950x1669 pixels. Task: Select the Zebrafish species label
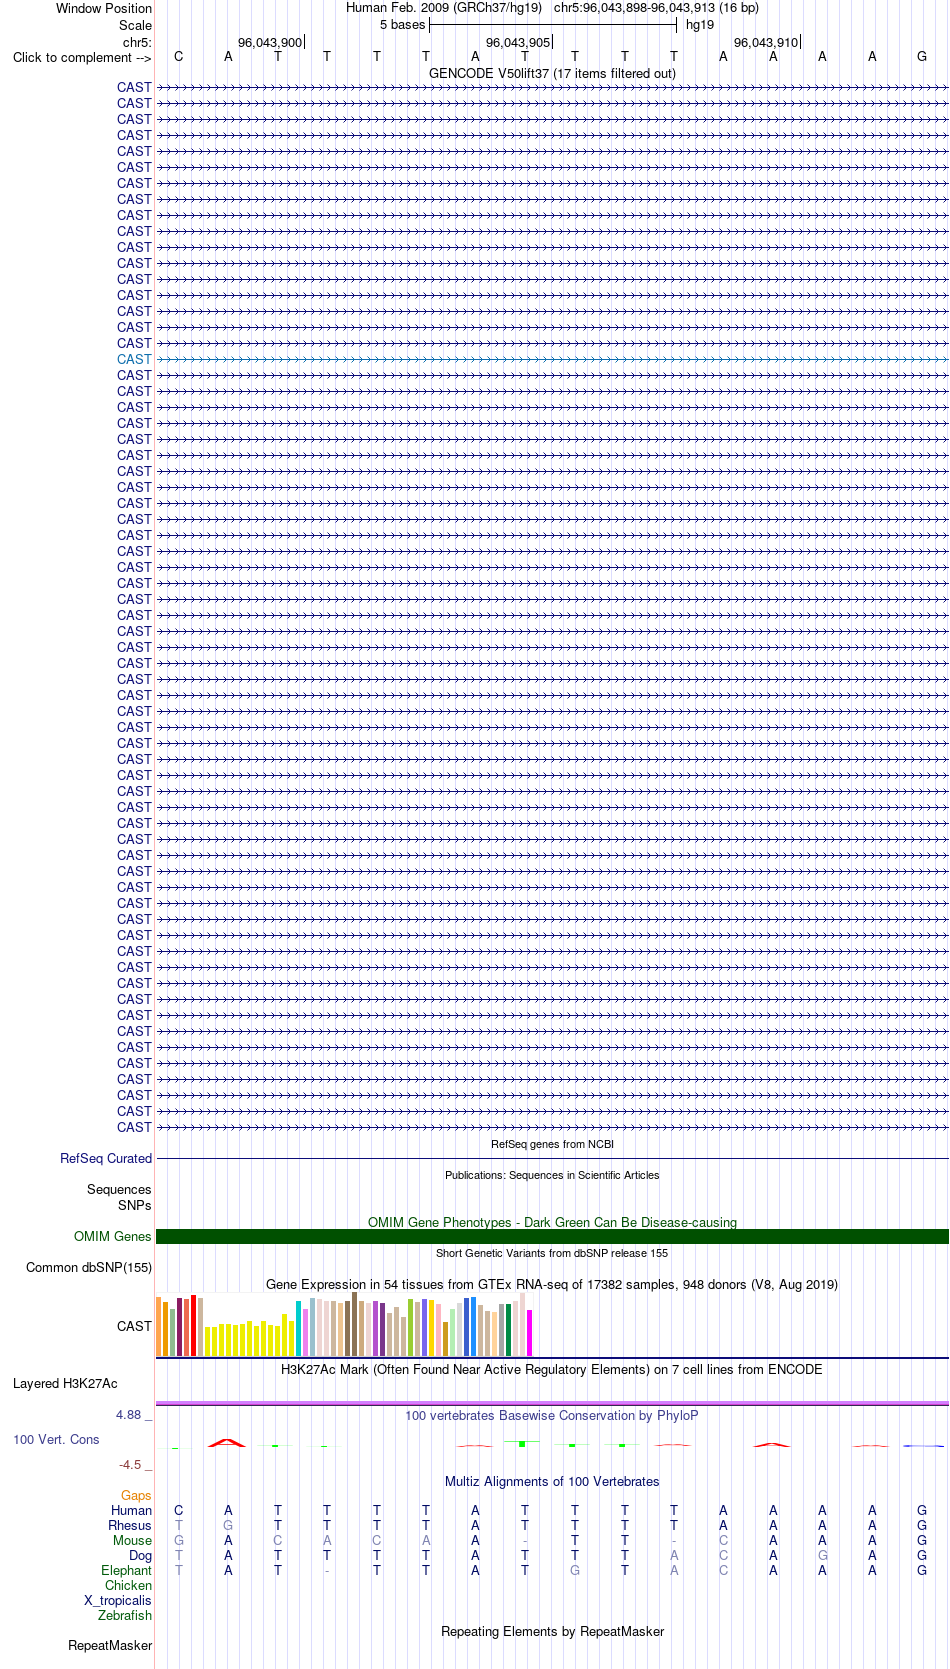tap(125, 1615)
